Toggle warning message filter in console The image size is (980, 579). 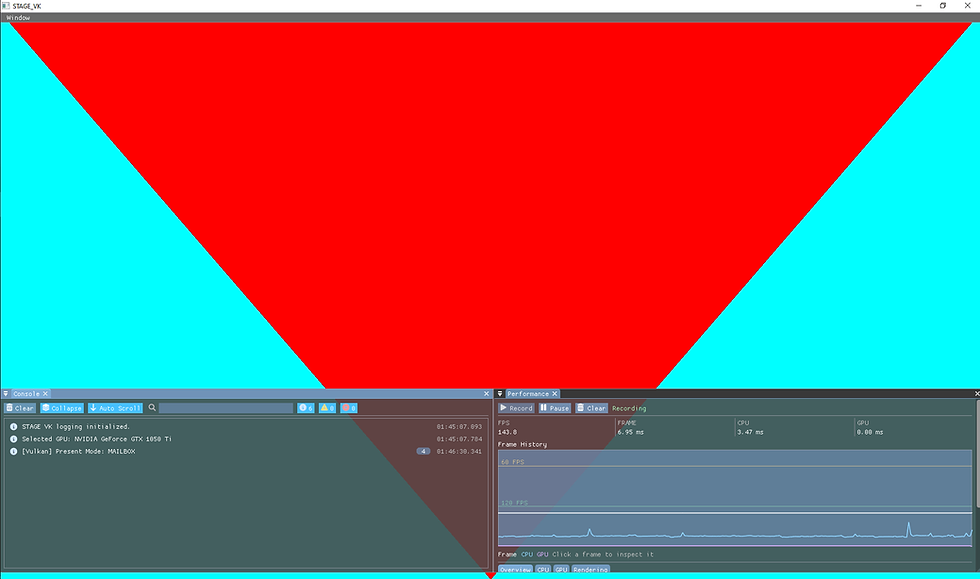327,408
